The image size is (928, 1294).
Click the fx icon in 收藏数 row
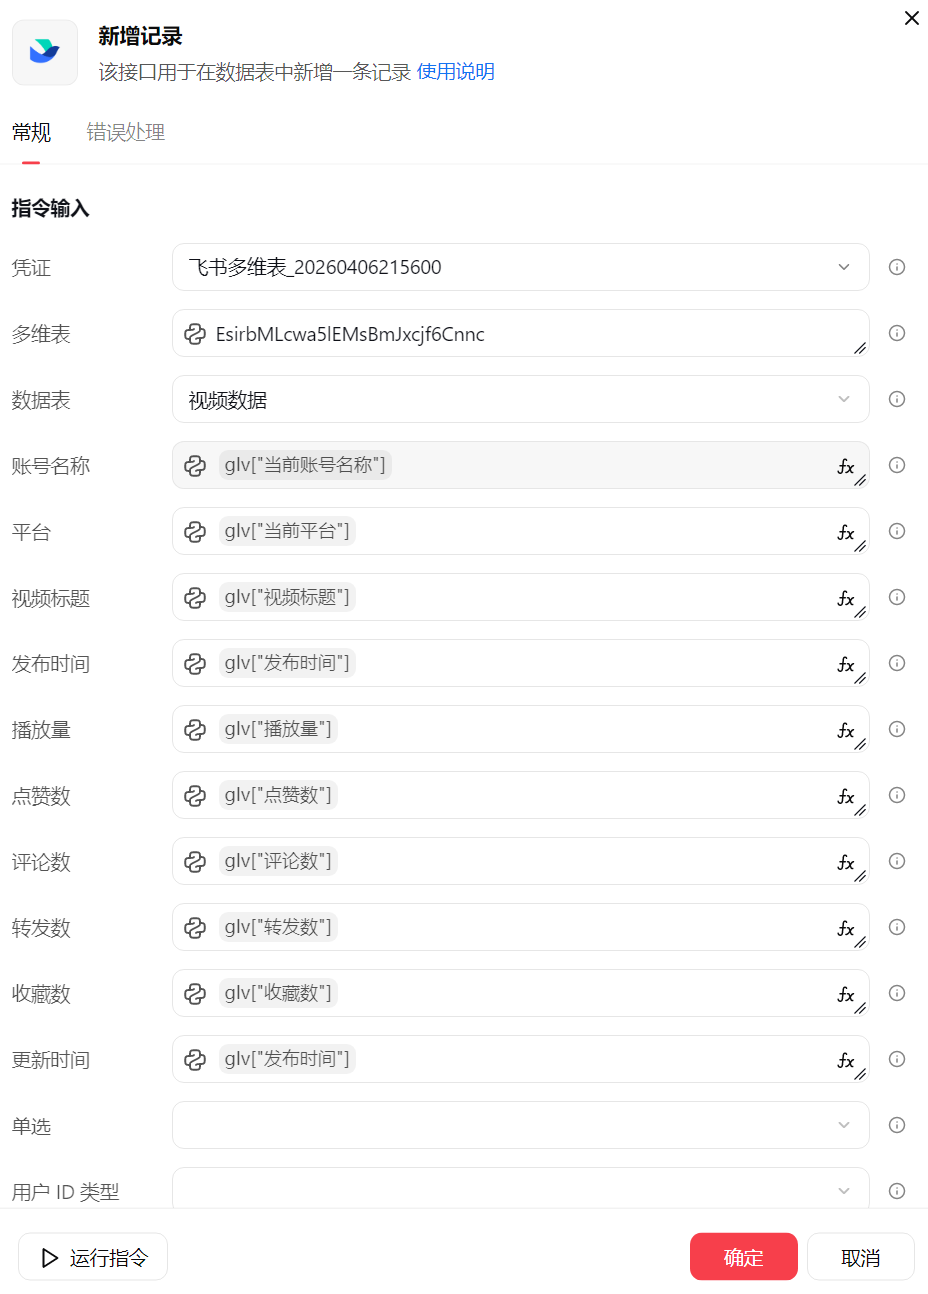pyautogui.click(x=845, y=994)
